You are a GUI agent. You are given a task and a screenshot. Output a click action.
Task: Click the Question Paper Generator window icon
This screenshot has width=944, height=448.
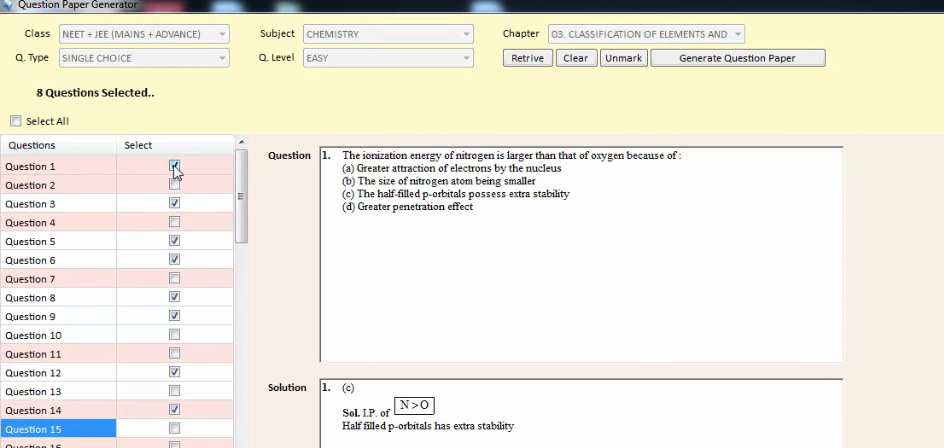coord(8,5)
